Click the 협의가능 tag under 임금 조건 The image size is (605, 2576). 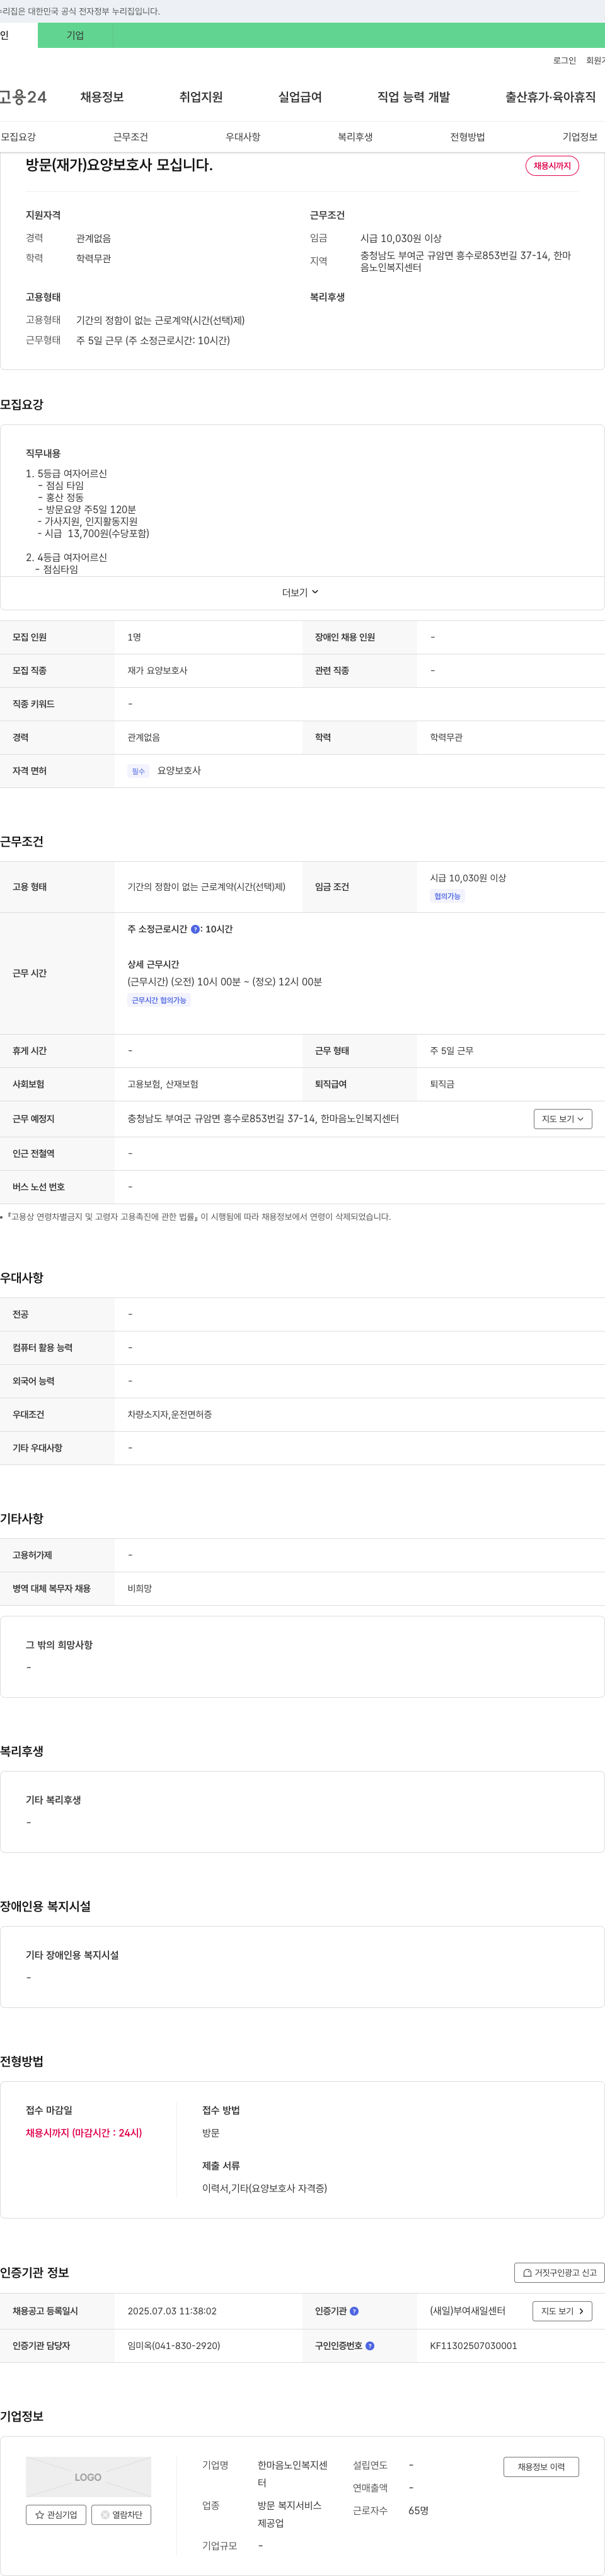click(447, 896)
